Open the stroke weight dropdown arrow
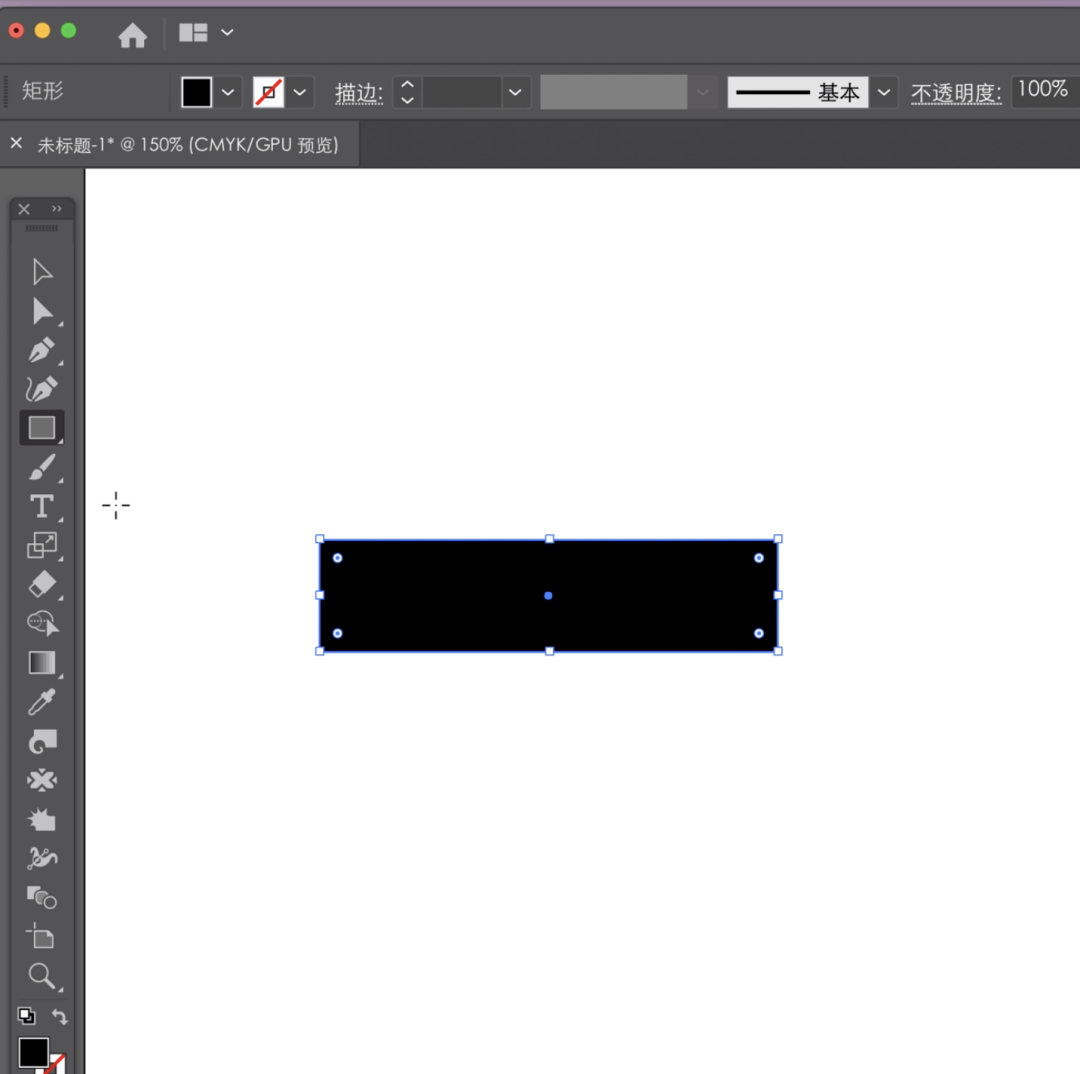 pyautogui.click(x=514, y=93)
